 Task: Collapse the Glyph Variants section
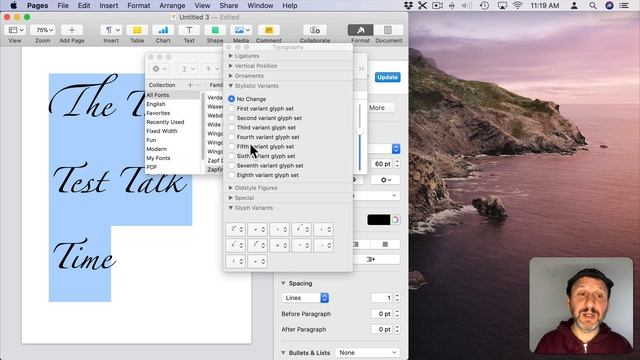(x=231, y=208)
